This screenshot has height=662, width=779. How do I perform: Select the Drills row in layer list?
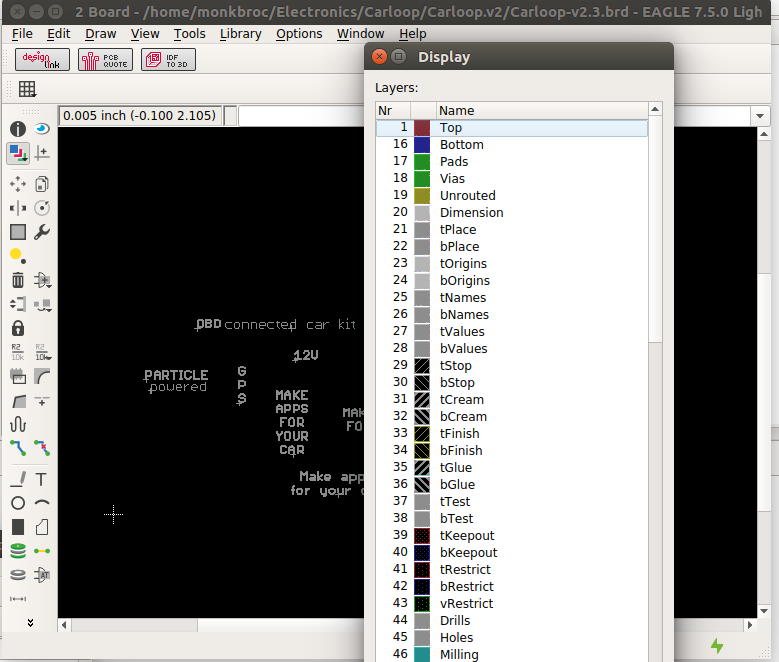click(x=512, y=621)
